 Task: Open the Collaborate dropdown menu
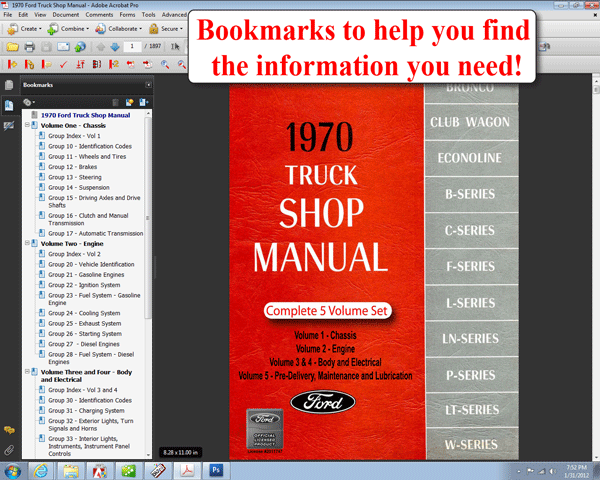coord(118,29)
